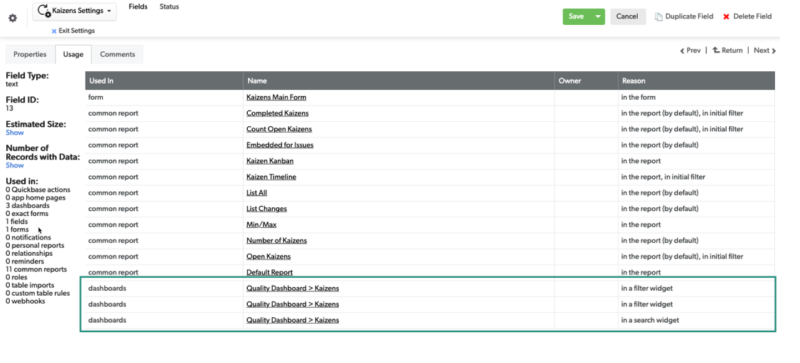Click the Next right chevron icon
The image size is (800, 363).
[x=774, y=51]
